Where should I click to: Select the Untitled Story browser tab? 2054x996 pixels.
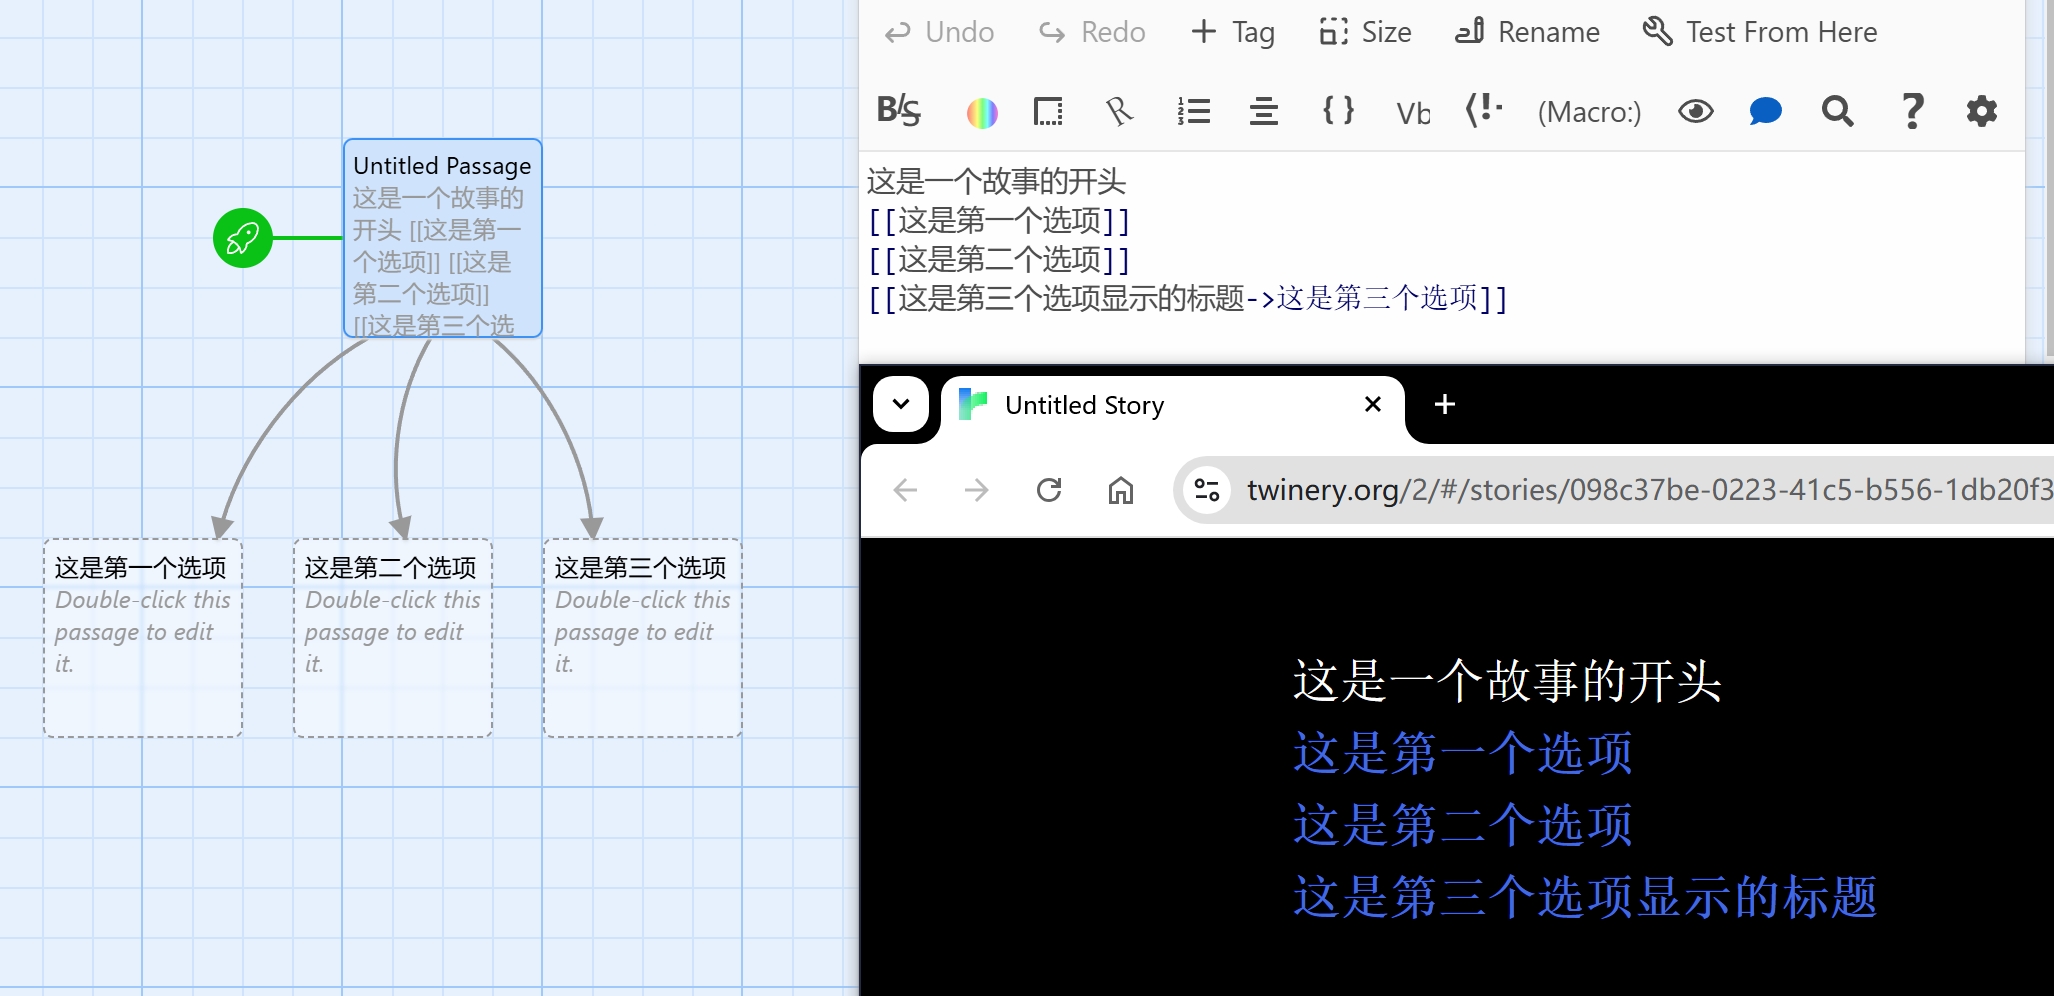coord(1150,405)
